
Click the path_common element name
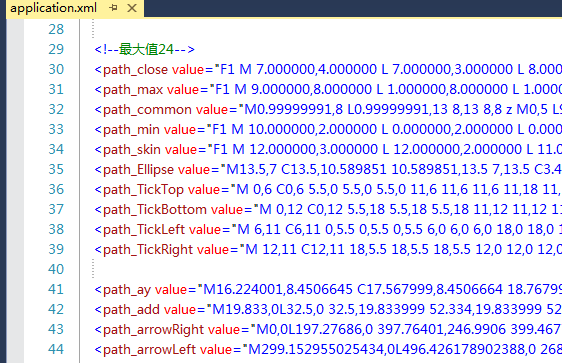(x=147, y=110)
